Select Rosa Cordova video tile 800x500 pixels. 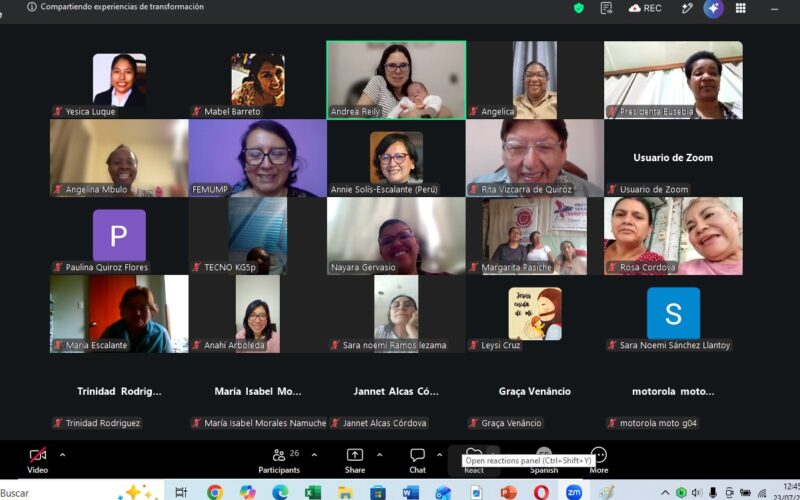(x=673, y=236)
